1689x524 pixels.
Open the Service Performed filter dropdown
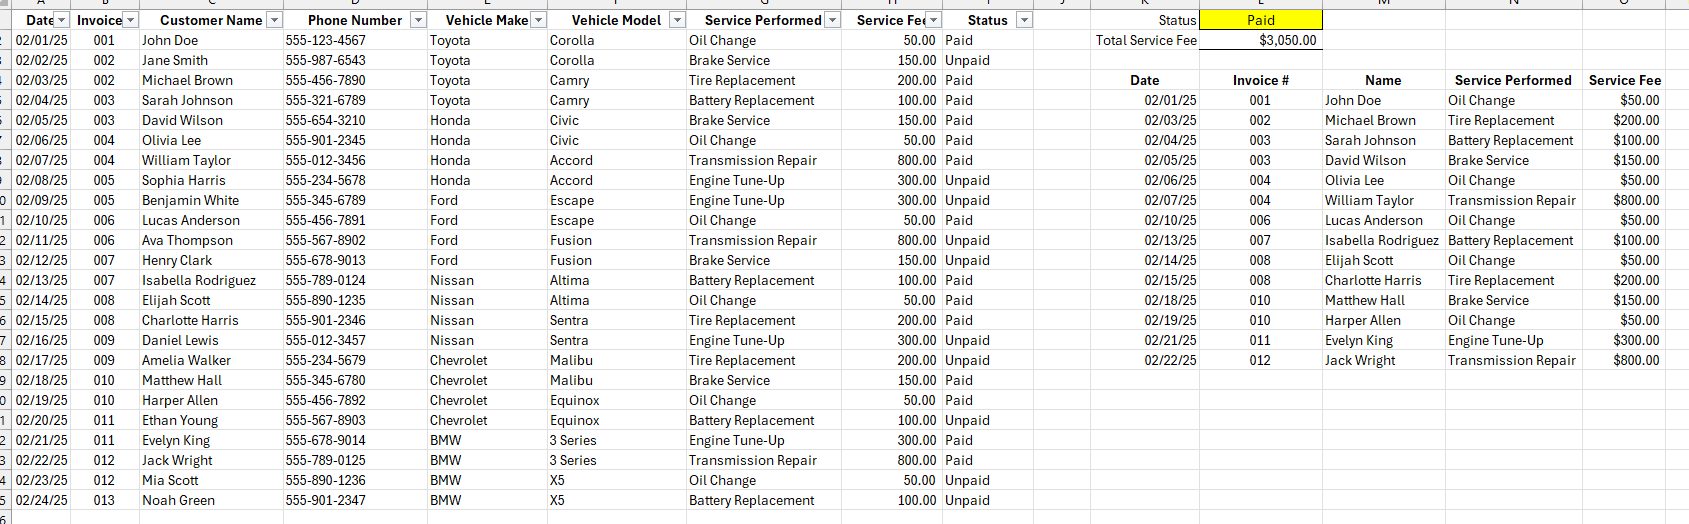(832, 20)
